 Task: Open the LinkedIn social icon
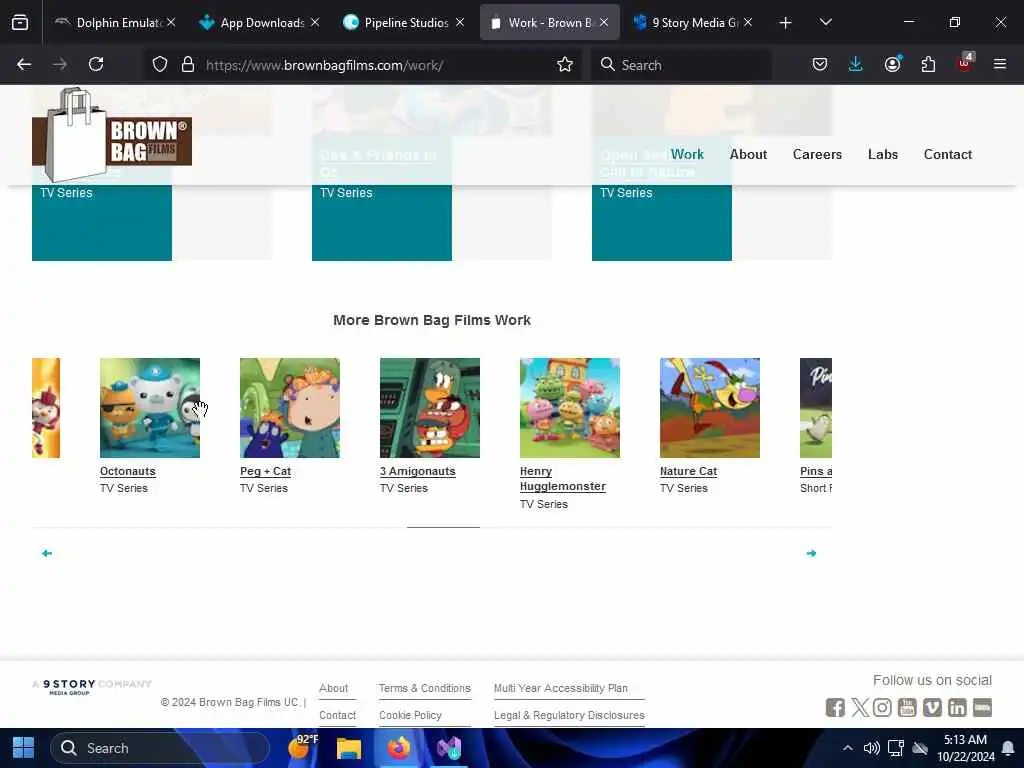click(957, 707)
